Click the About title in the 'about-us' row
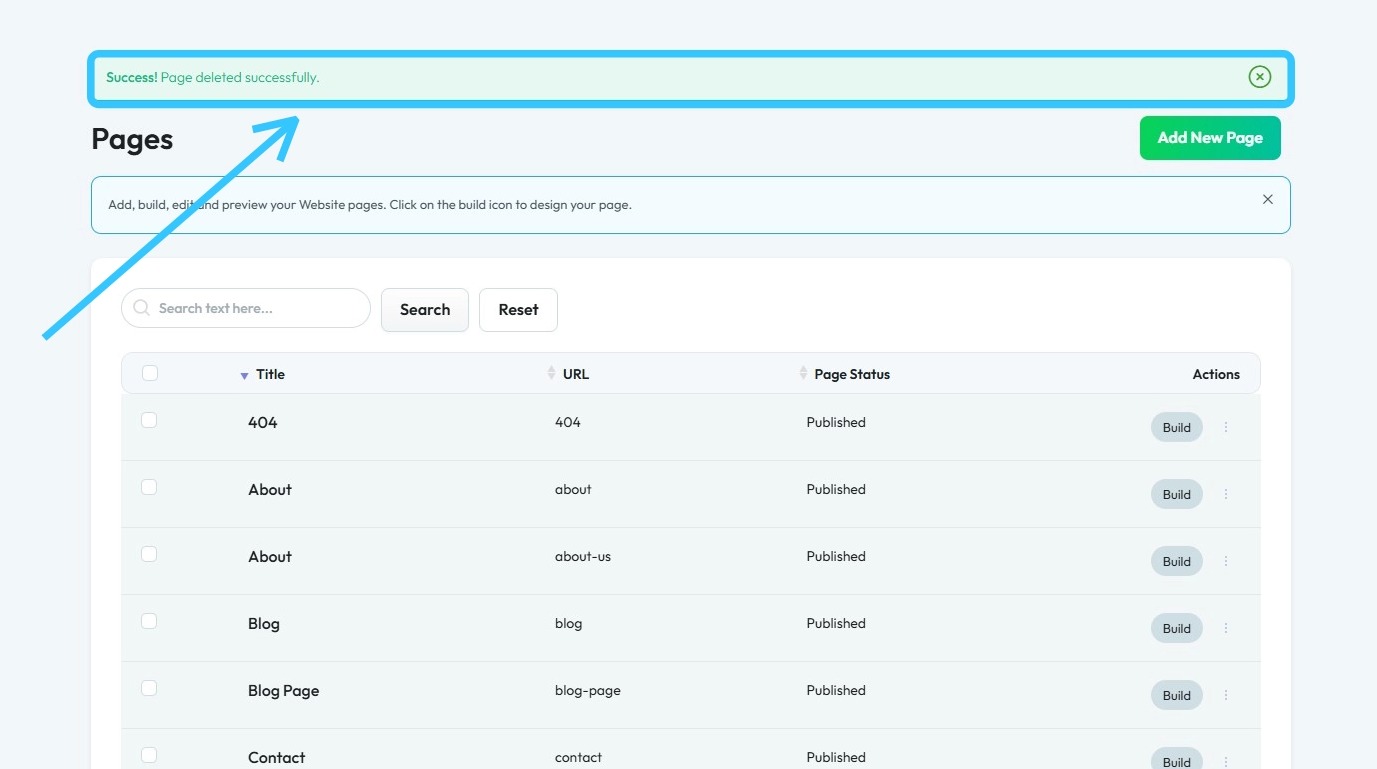The image size is (1377, 769). coord(270,556)
